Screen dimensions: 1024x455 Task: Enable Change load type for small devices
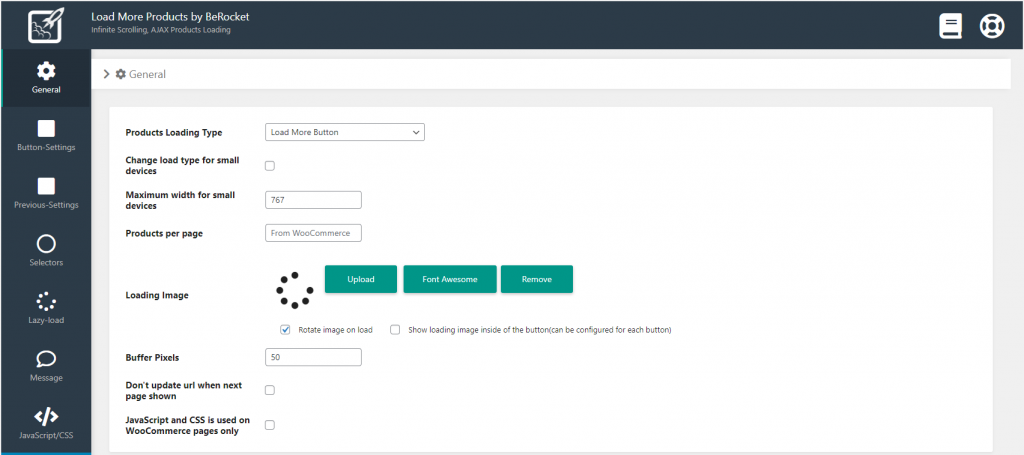coord(270,166)
